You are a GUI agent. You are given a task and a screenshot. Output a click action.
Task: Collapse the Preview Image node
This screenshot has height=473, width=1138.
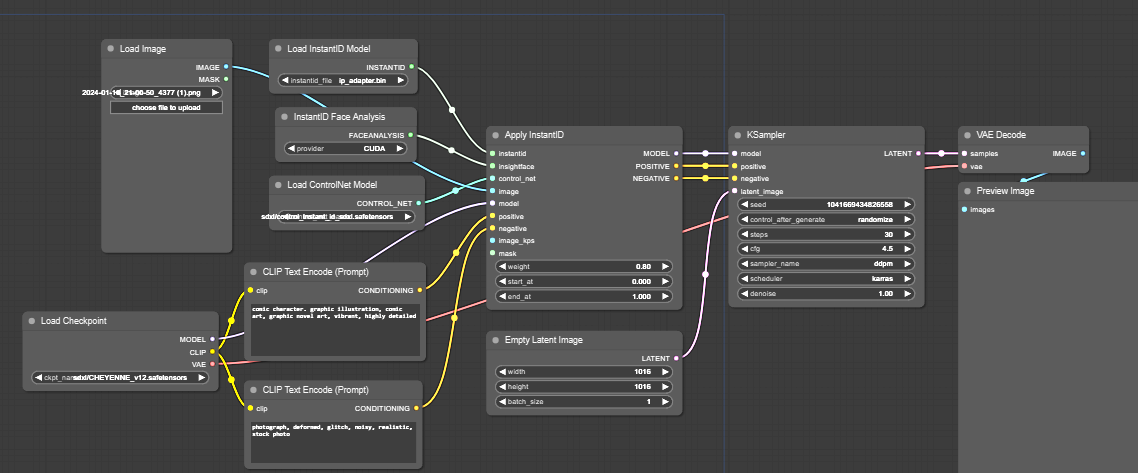(x=969, y=191)
